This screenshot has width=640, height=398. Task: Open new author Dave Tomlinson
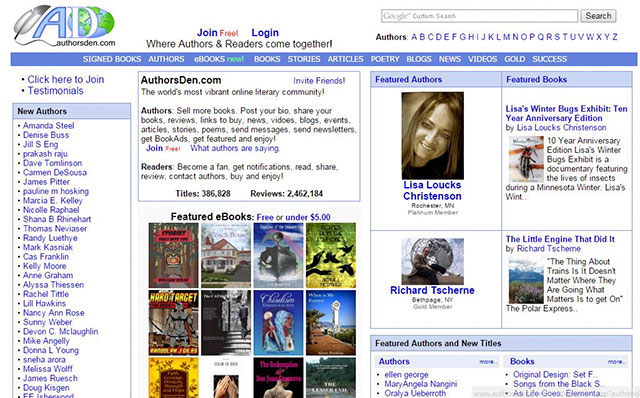[x=52, y=163]
